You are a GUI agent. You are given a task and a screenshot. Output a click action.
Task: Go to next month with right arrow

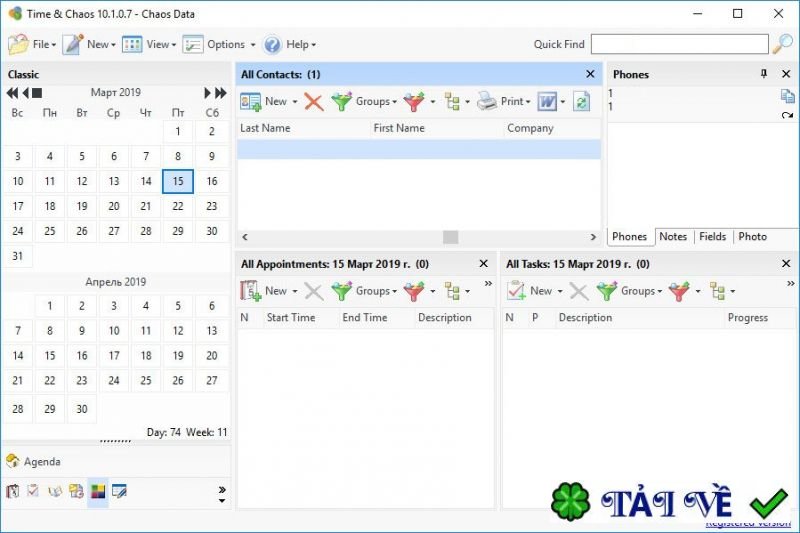point(207,93)
